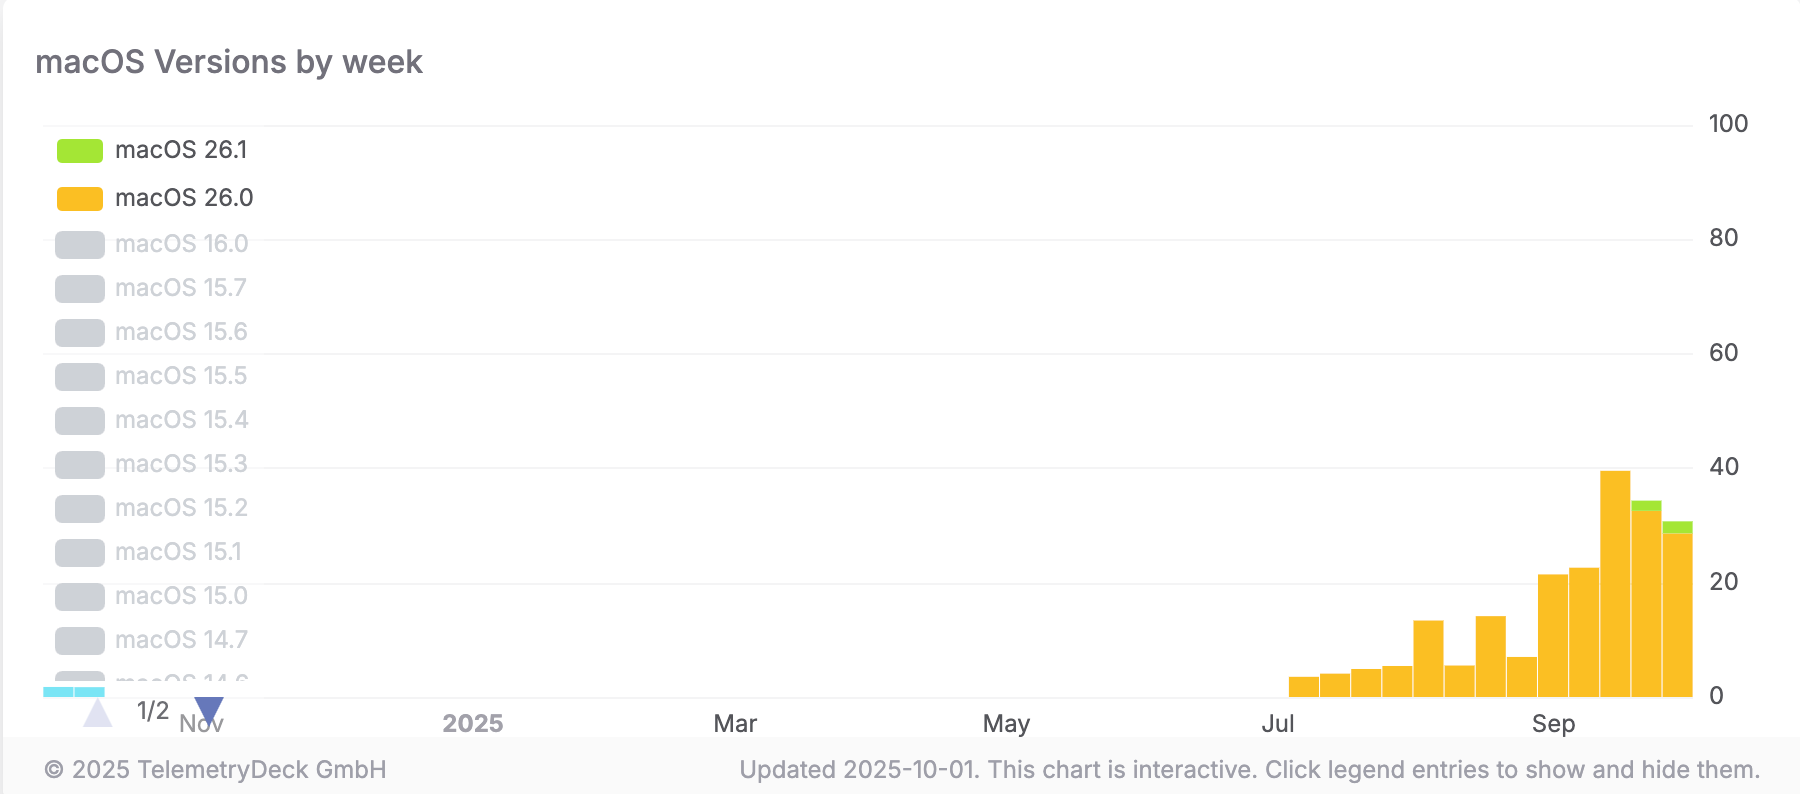Click the macOS 15.4 gray legend icon
The image size is (1800, 794).
click(80, 421)
